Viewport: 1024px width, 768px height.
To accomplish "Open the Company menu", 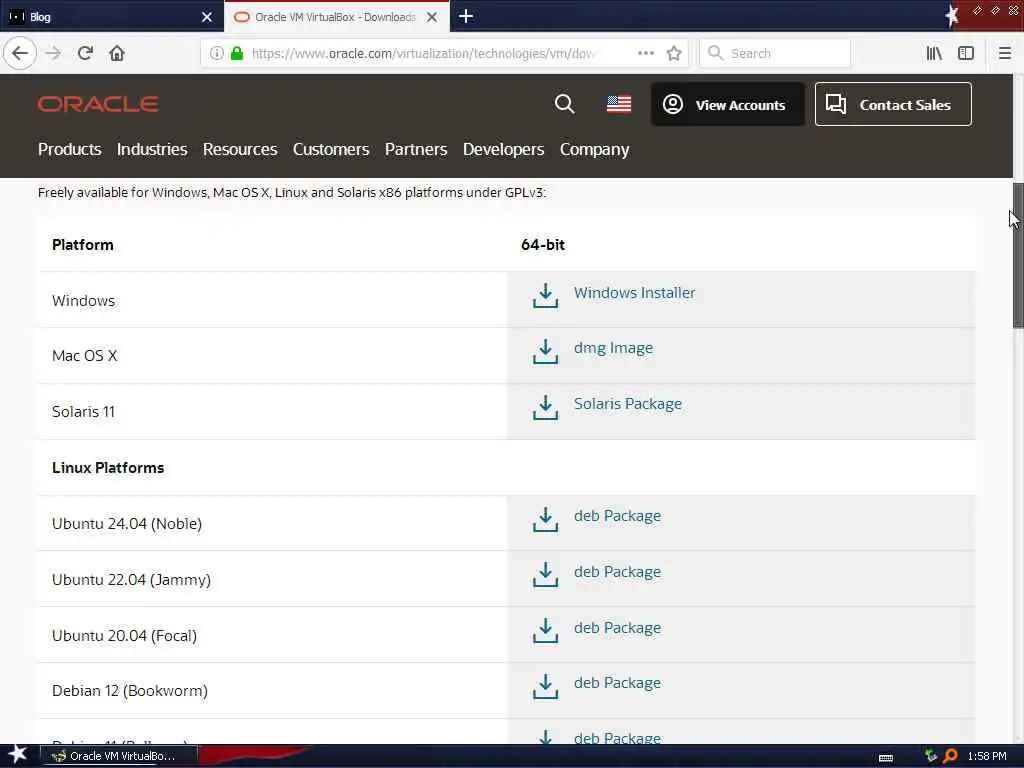I will click(594, 150).
